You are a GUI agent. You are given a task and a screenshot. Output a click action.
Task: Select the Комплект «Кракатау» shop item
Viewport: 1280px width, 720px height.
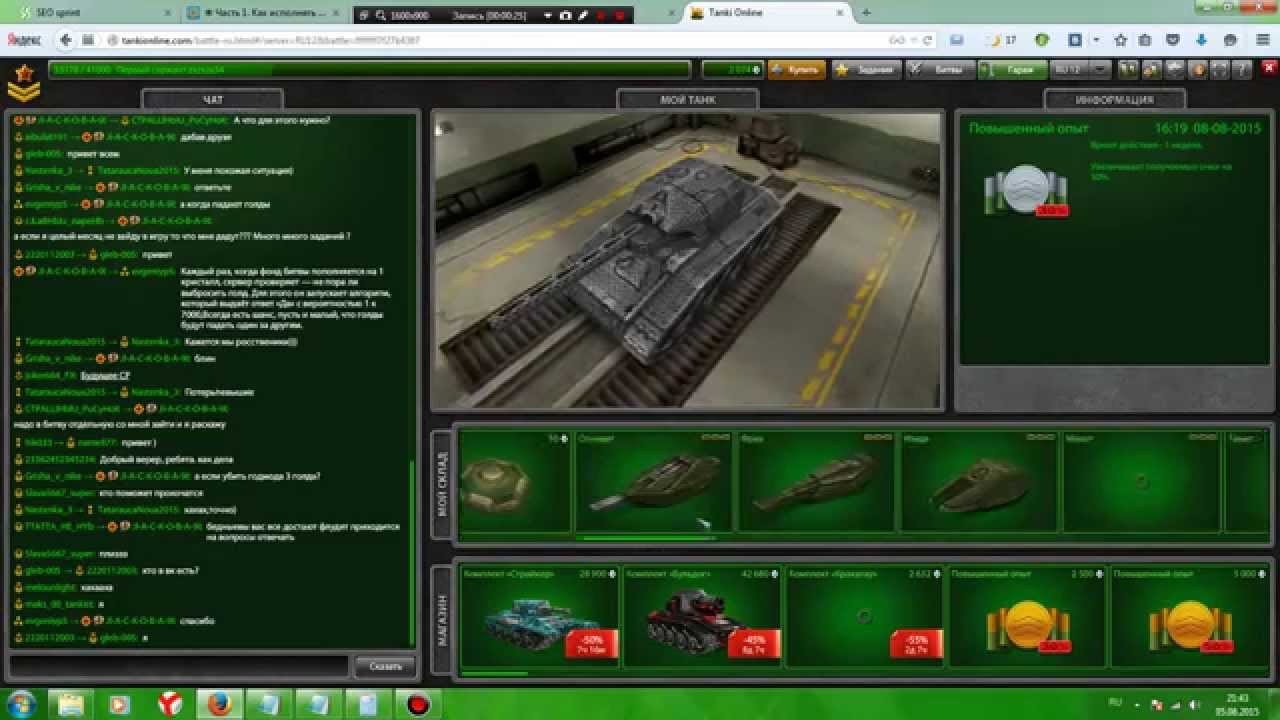pyautogui.click(x=864, y=619)
